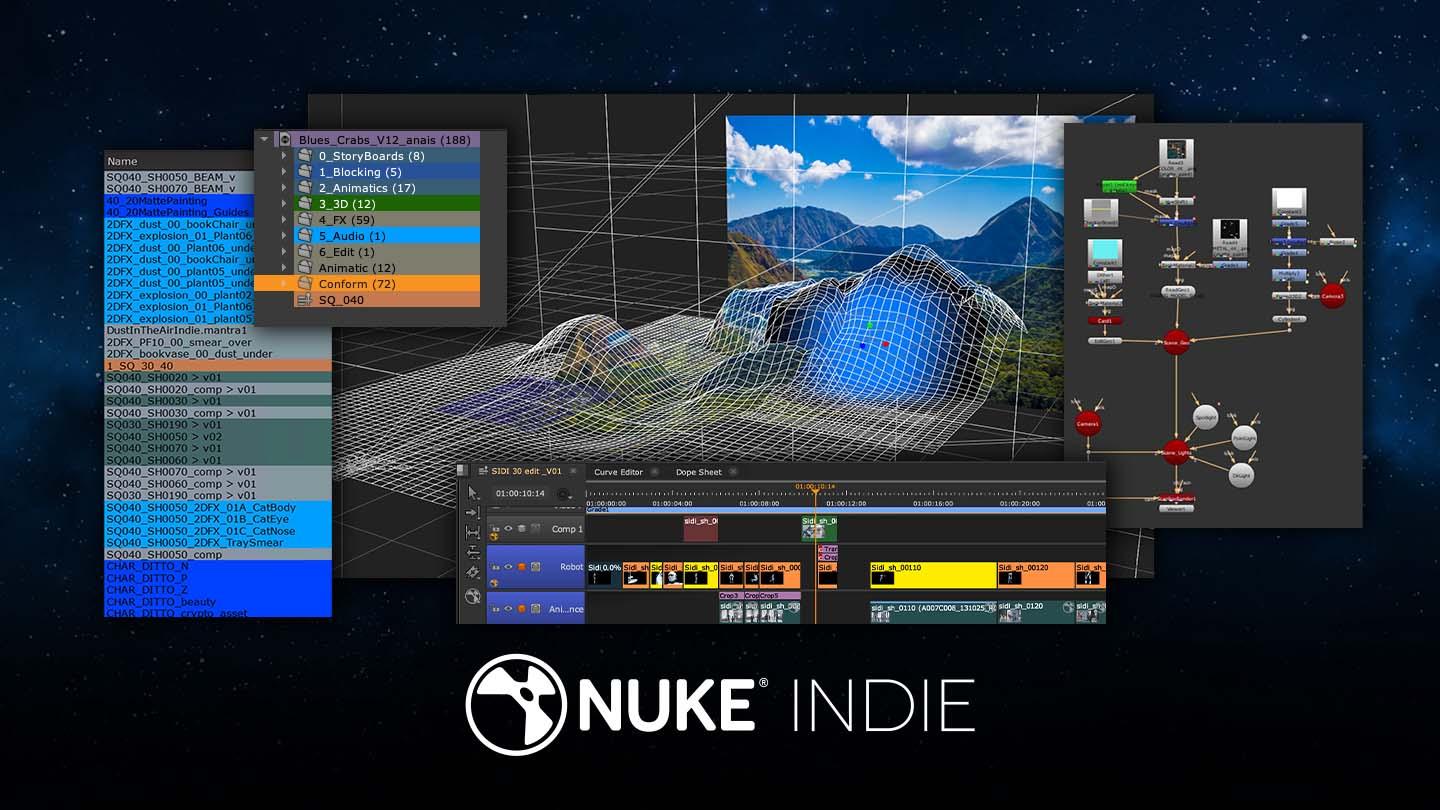Image resolution: width=1440 pixels, height=810 pixels.
Task: Lock the Comp 1 track with its padlock toggle
Action: pos(496,528)
